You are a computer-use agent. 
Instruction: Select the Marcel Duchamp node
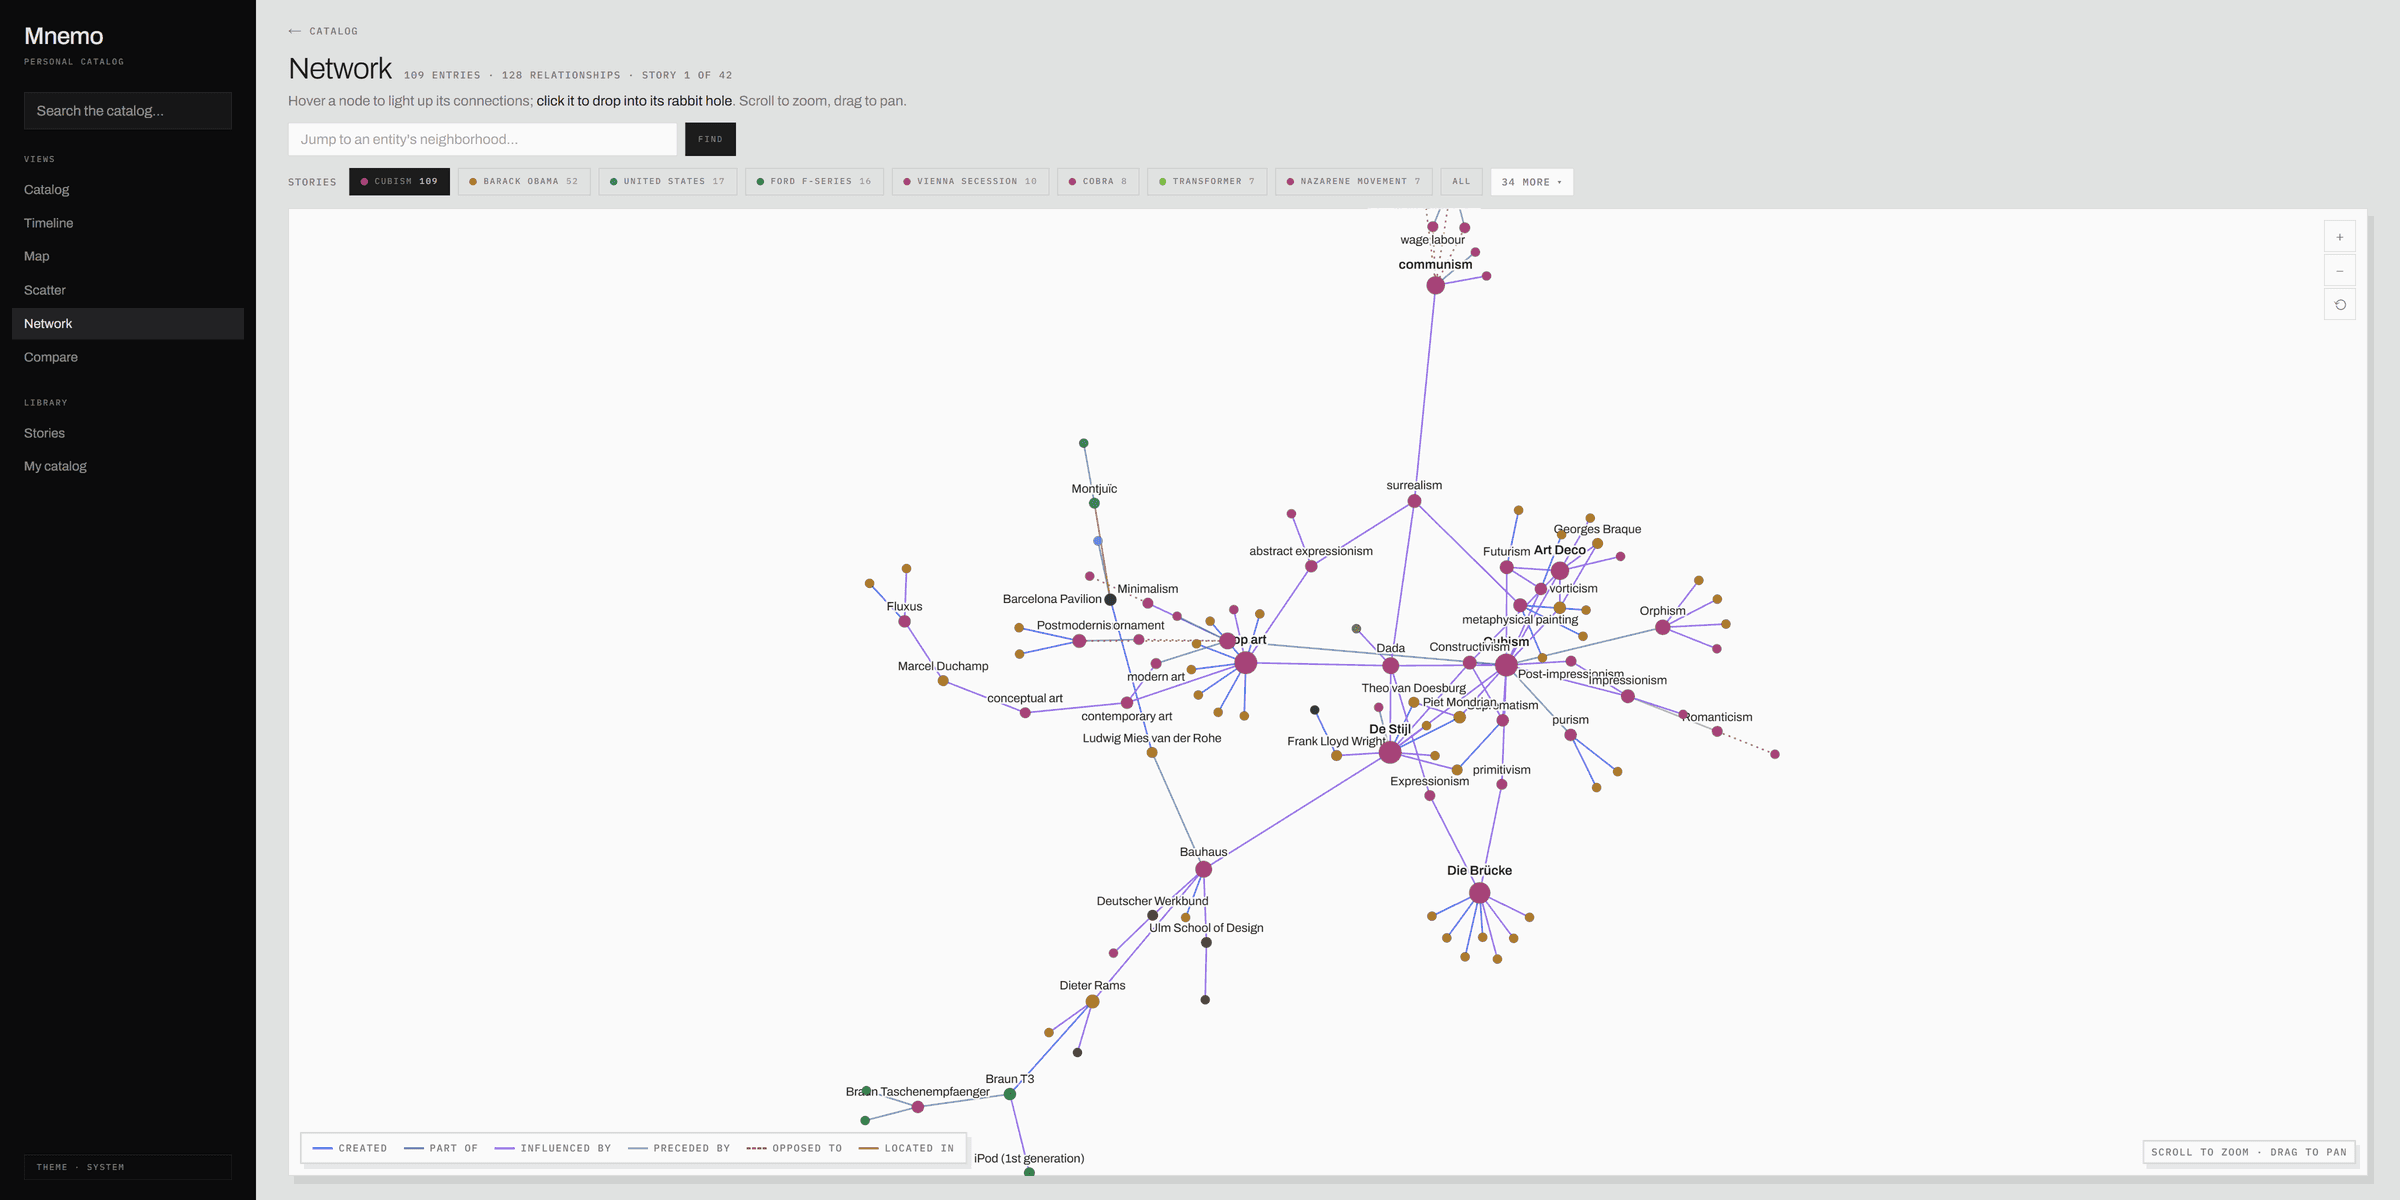tap(943, 681)
